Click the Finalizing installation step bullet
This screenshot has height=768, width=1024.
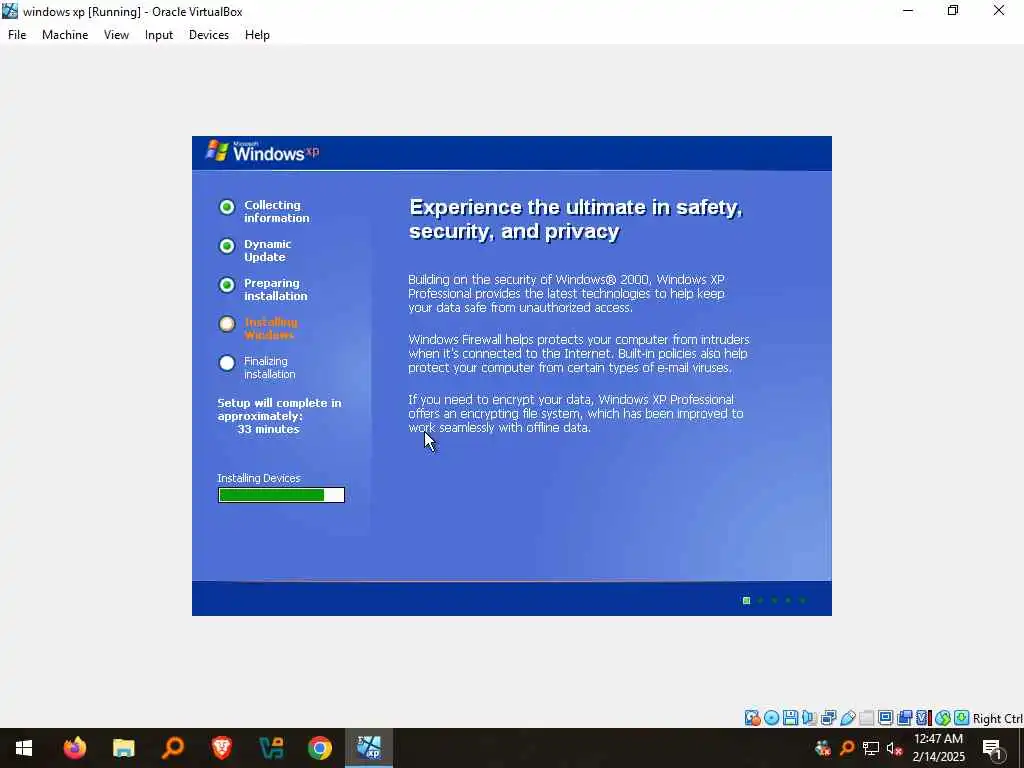(227, 363)
